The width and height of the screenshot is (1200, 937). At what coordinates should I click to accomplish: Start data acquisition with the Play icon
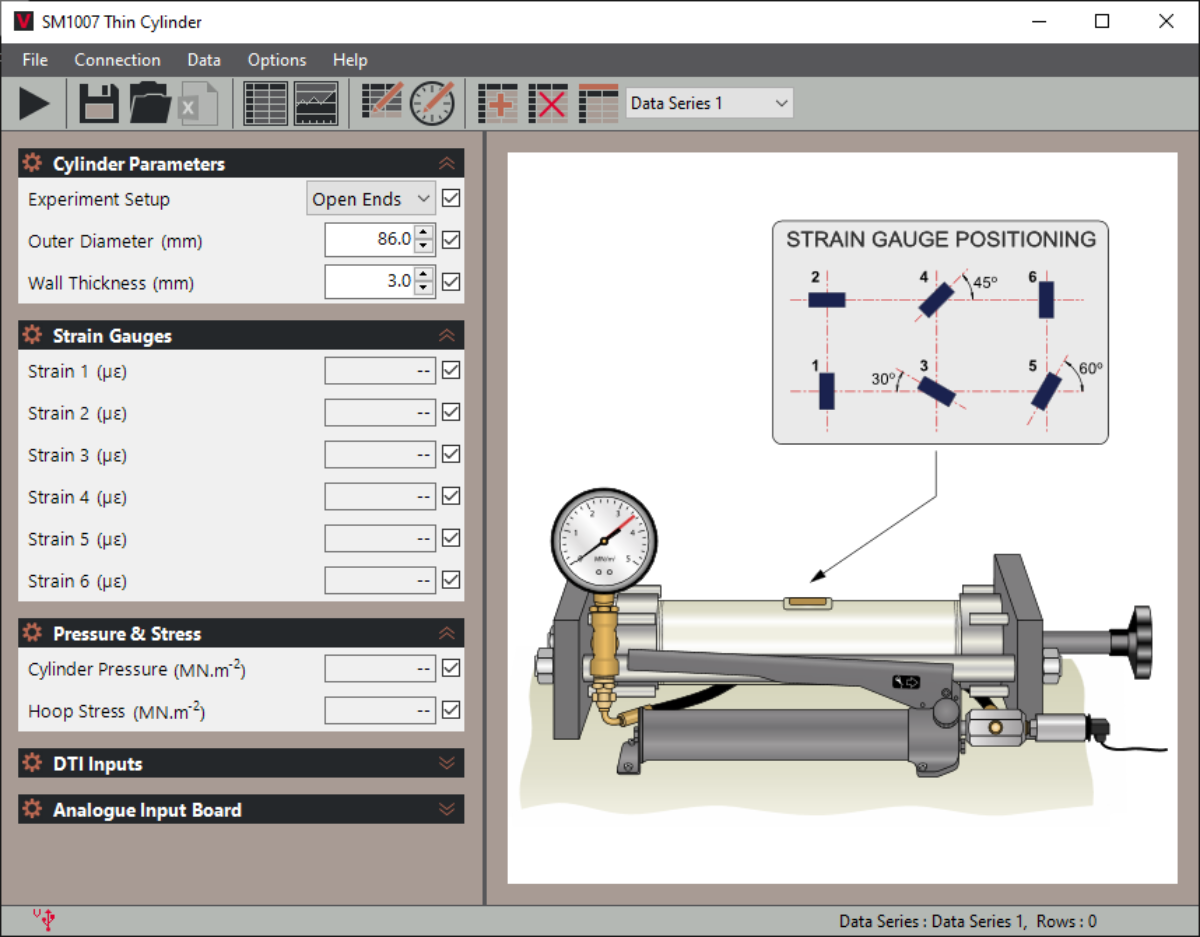point(34,103)
